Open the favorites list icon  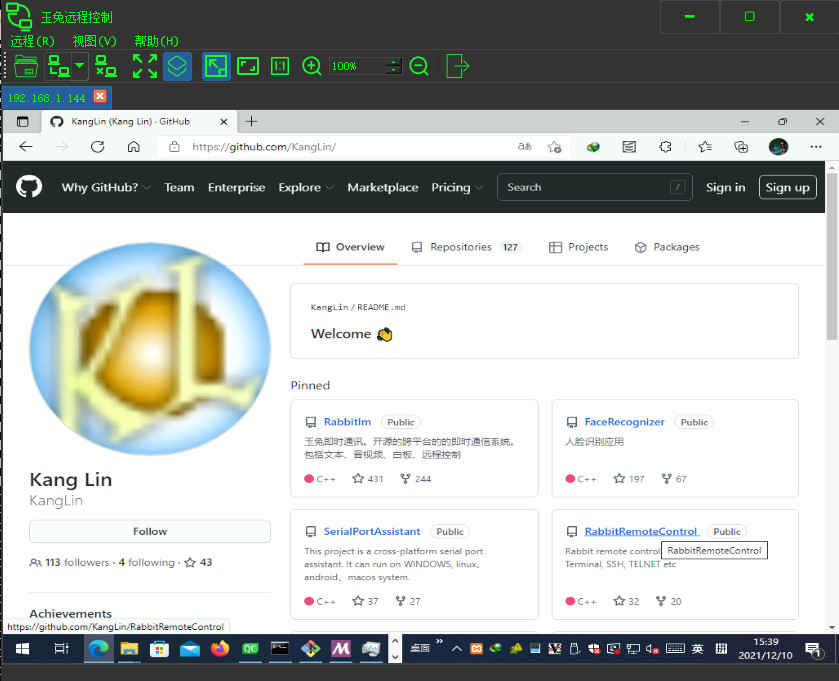(x=705, y=147)
